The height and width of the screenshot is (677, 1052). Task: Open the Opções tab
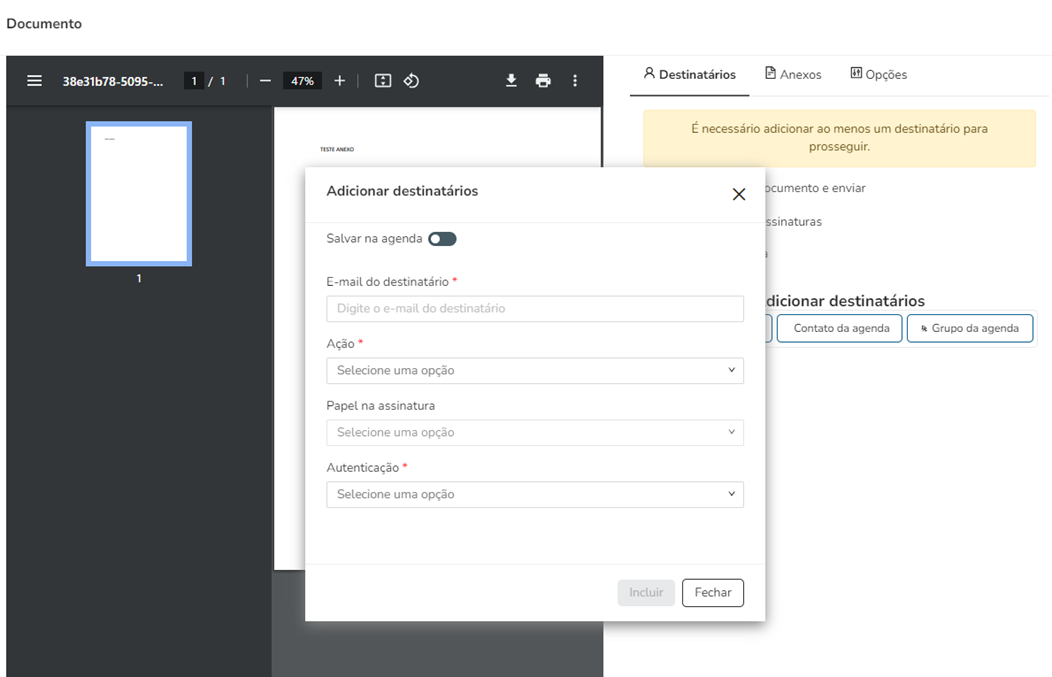click(x=879, y=75)
